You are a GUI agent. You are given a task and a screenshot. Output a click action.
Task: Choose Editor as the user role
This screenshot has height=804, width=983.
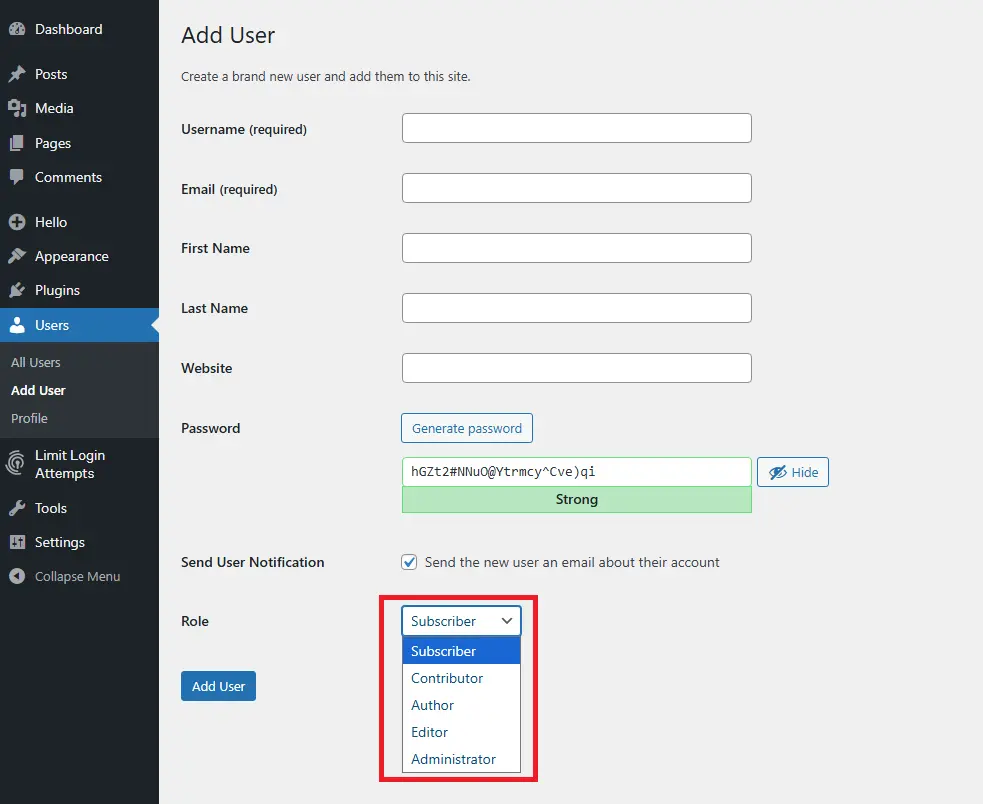(429, 732)
